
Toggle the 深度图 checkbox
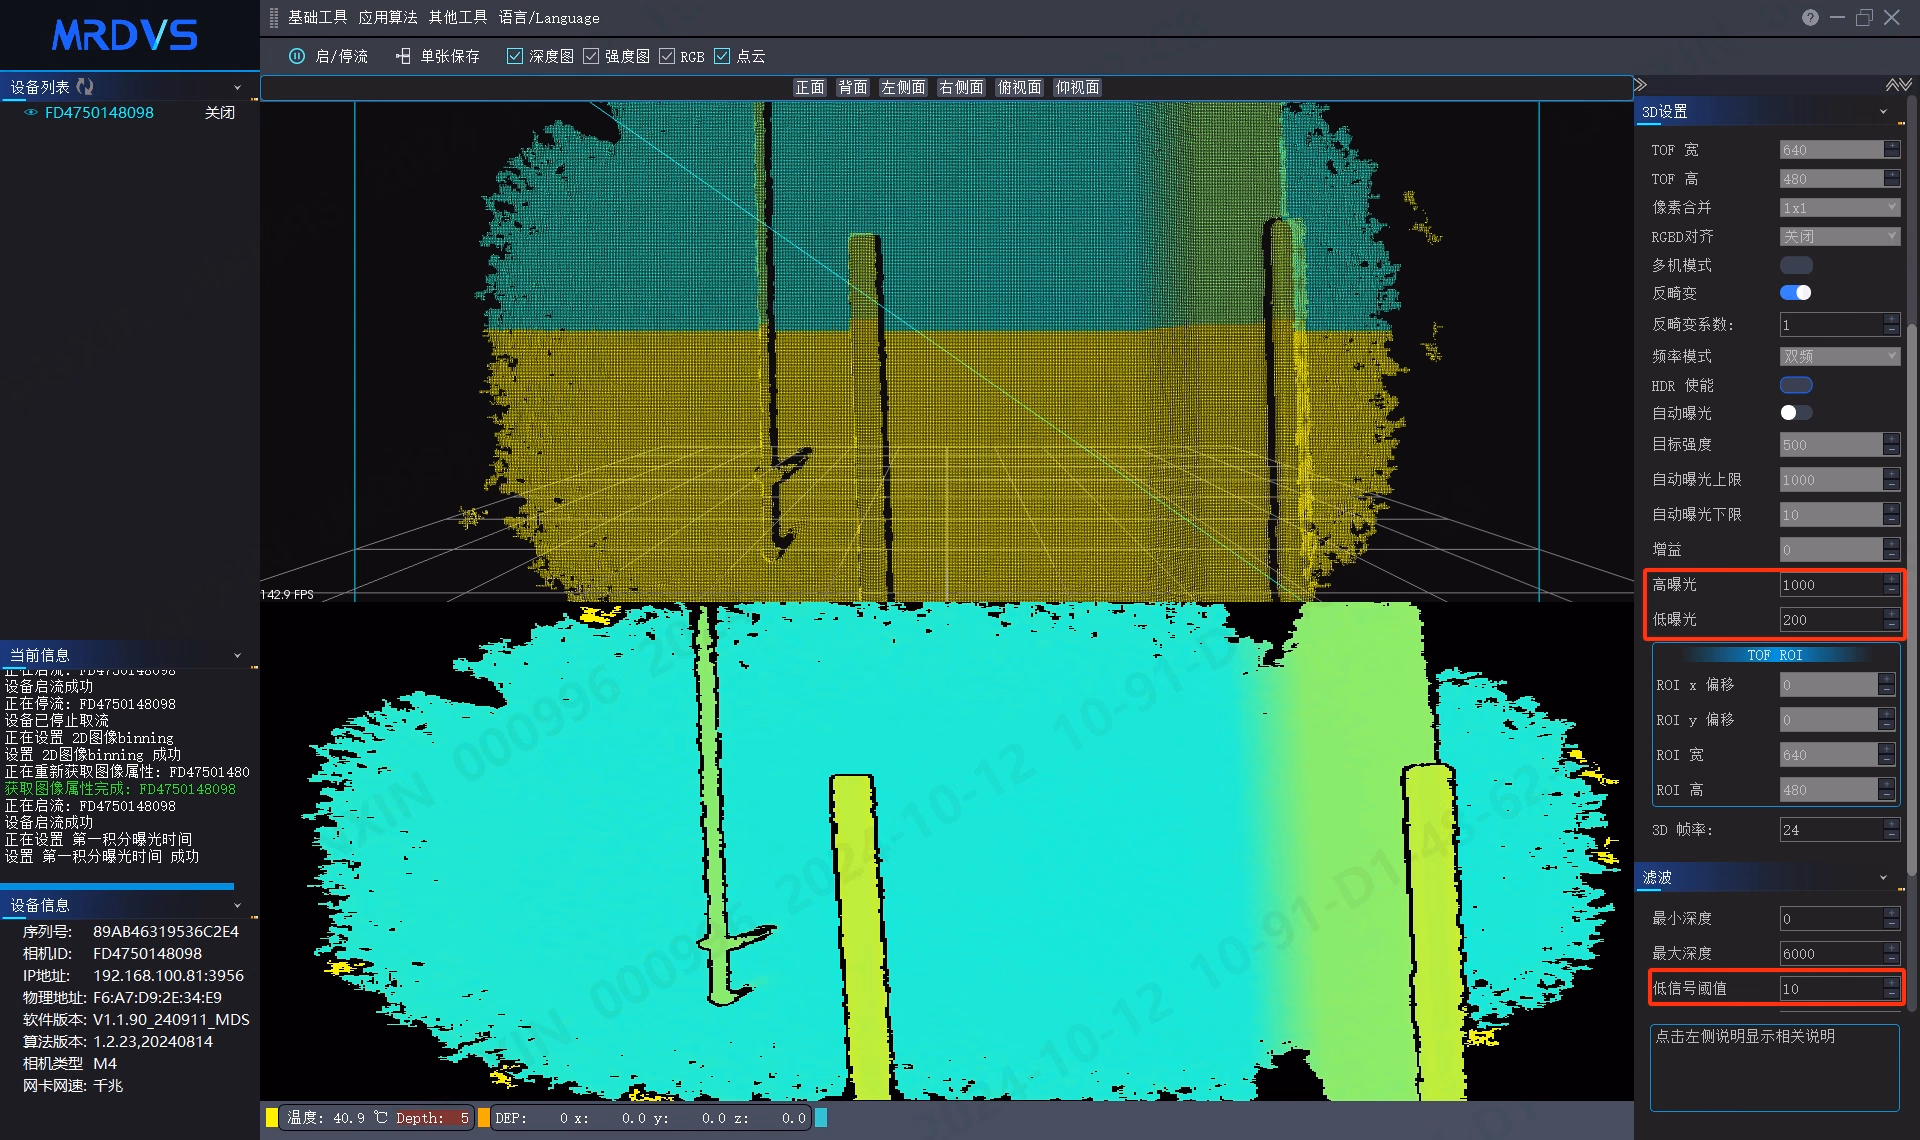pyautogui.click(x=515, y=56)
